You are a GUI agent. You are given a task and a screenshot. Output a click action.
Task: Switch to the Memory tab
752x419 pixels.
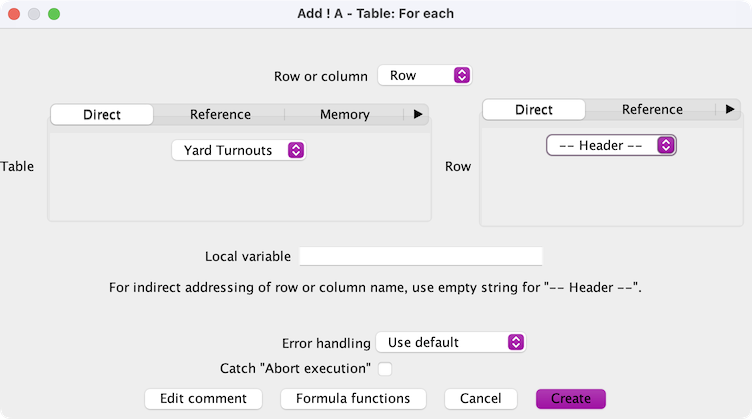(x=344, y=115)
